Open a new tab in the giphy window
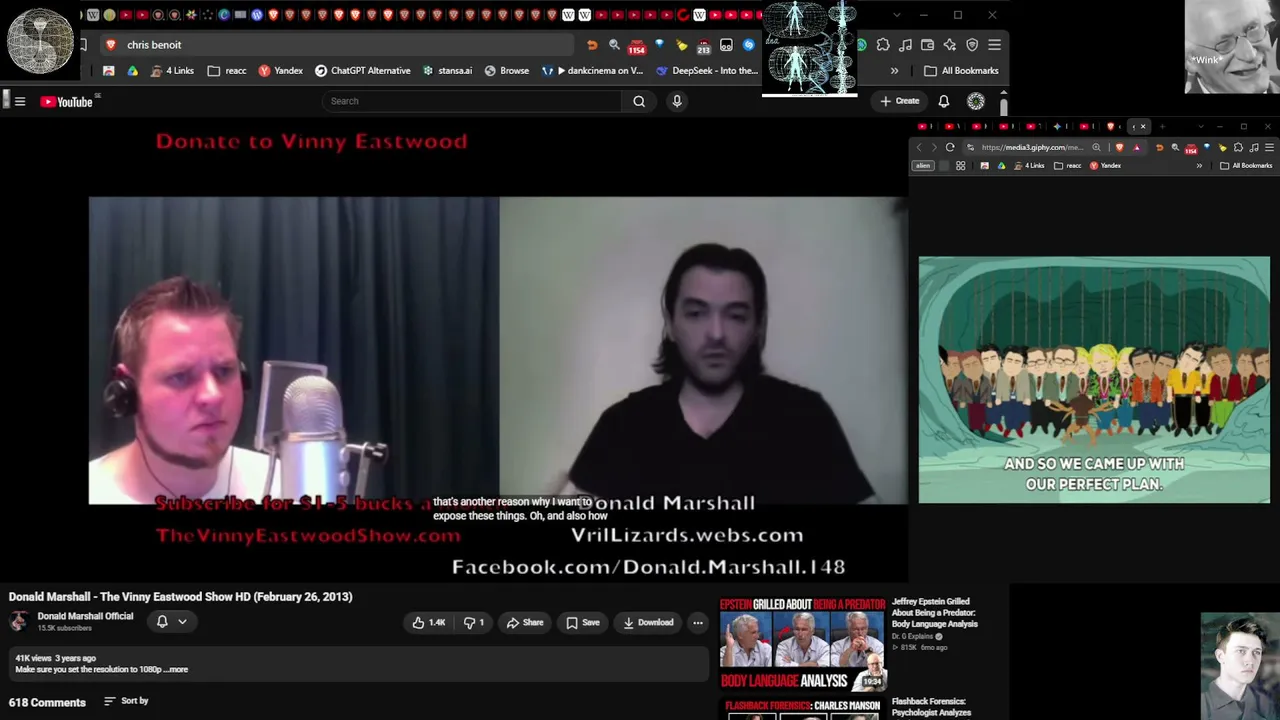Screen dimensions: 1280x720 [x=1162, y=127]
